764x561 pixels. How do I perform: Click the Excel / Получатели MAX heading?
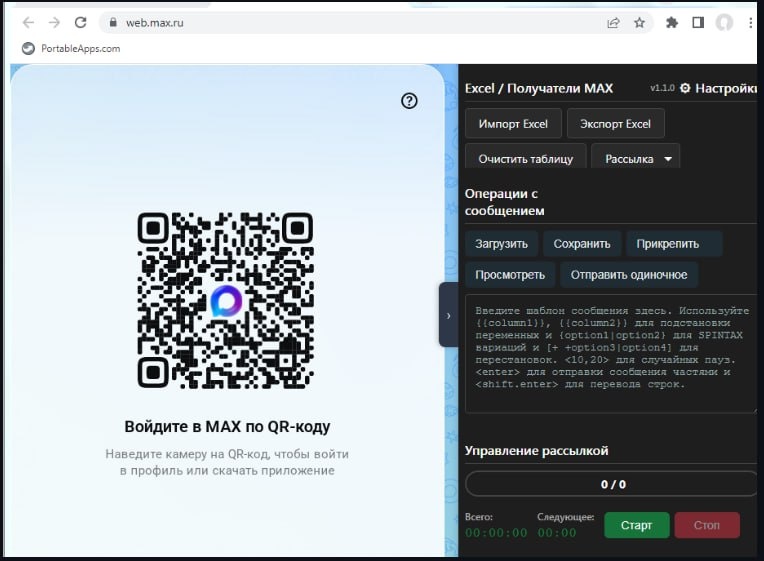click(539, 88)
